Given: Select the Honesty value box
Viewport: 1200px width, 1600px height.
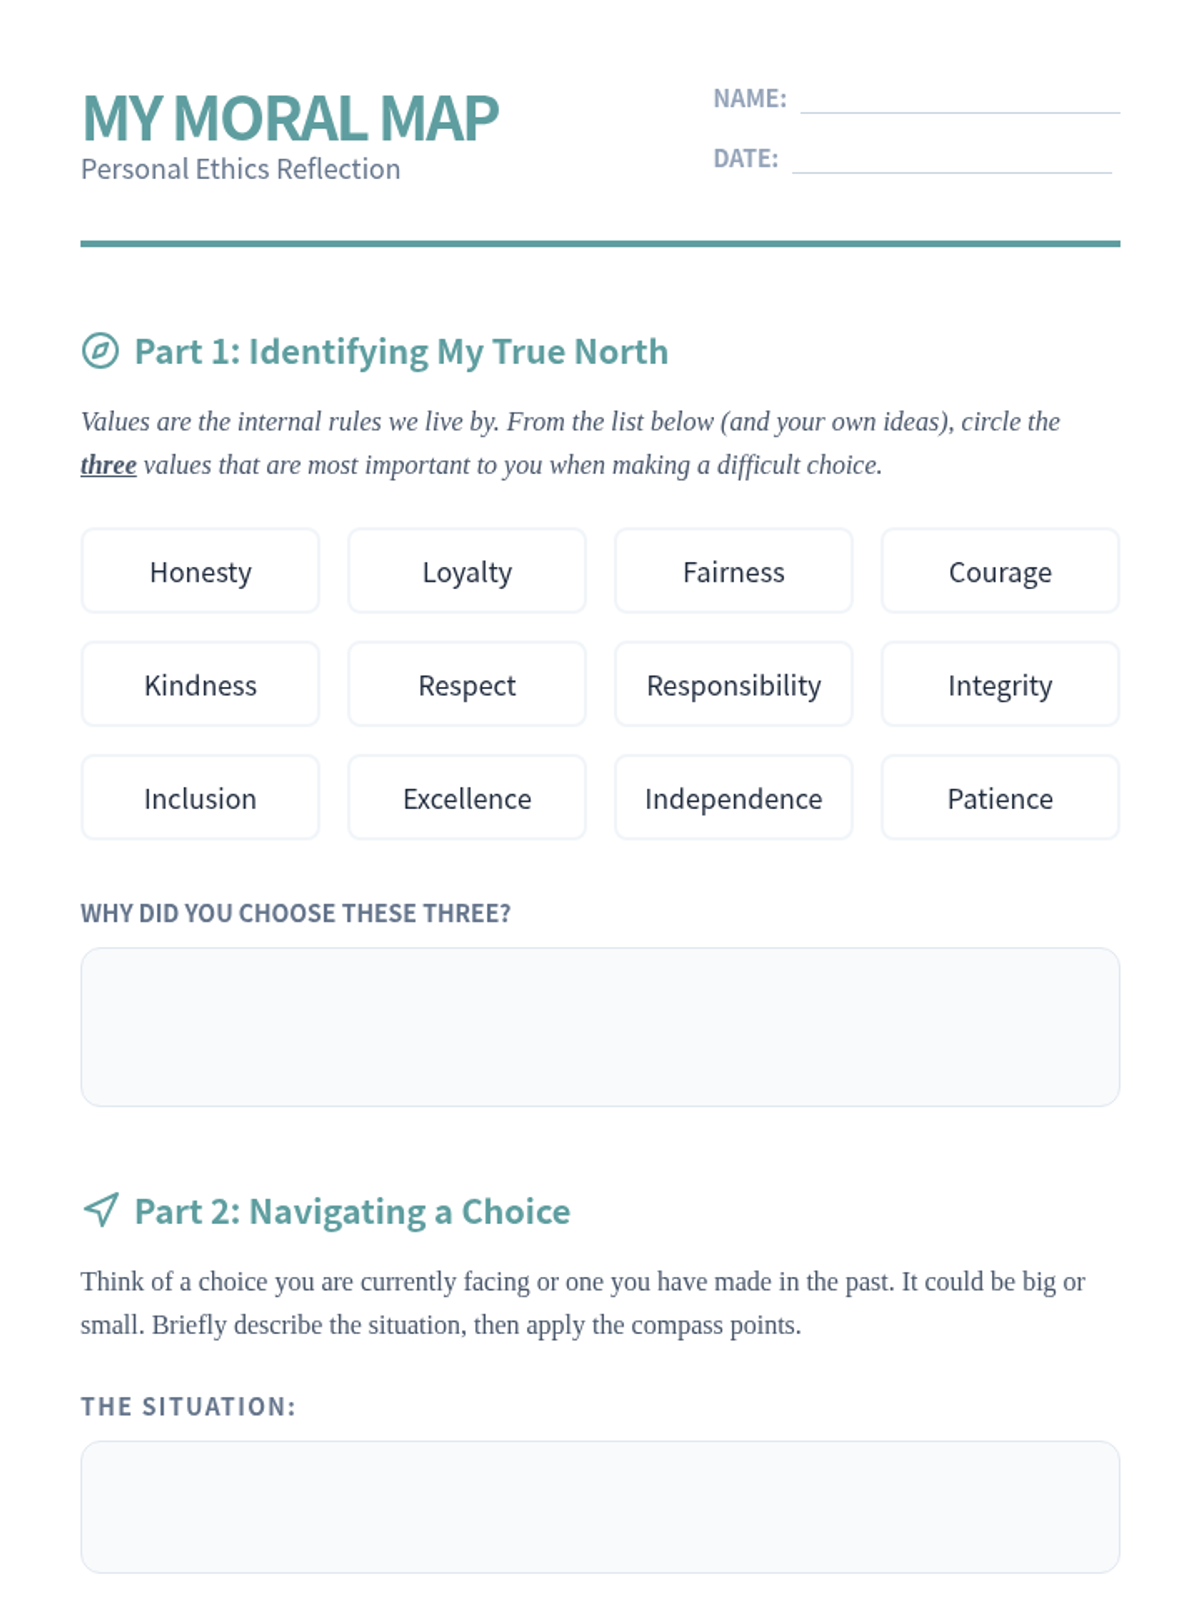Looking at the screenshot, I should [x=200, y=571].
